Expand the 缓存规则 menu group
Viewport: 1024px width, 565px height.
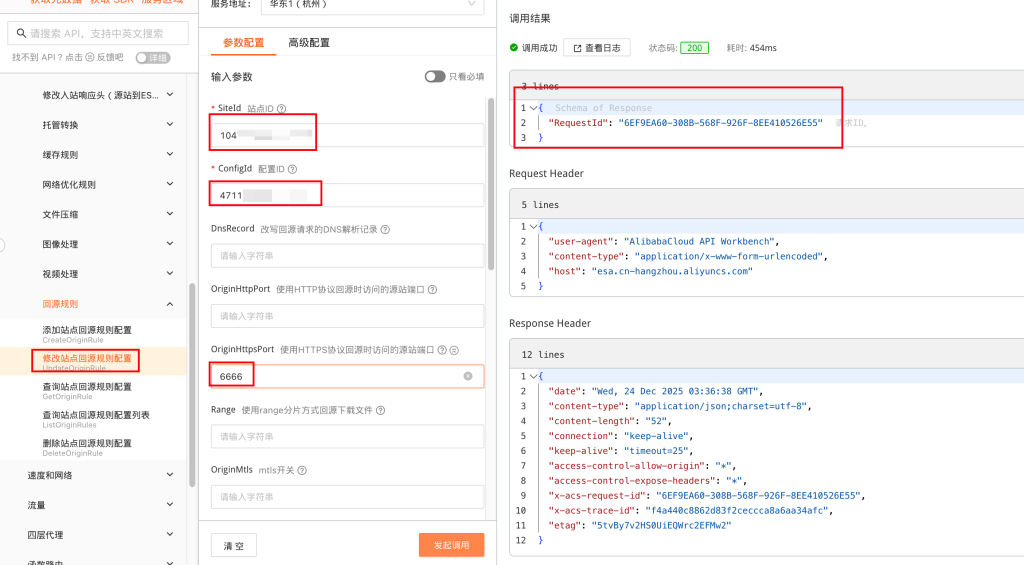click(x=169, y=155)
